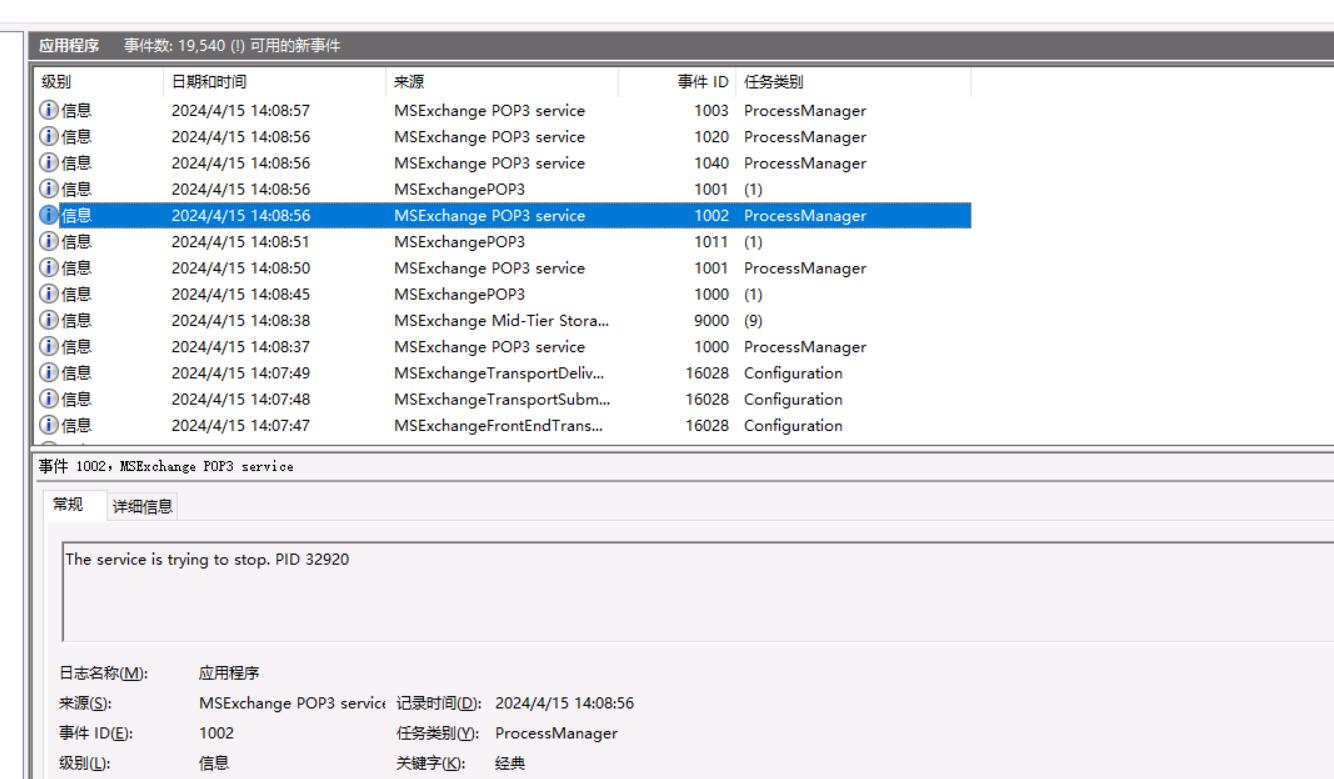The image size is (1334, 779).
Task: Click info icon of event 1003 row
Action: pyautogui.click(x=48, y=111)
